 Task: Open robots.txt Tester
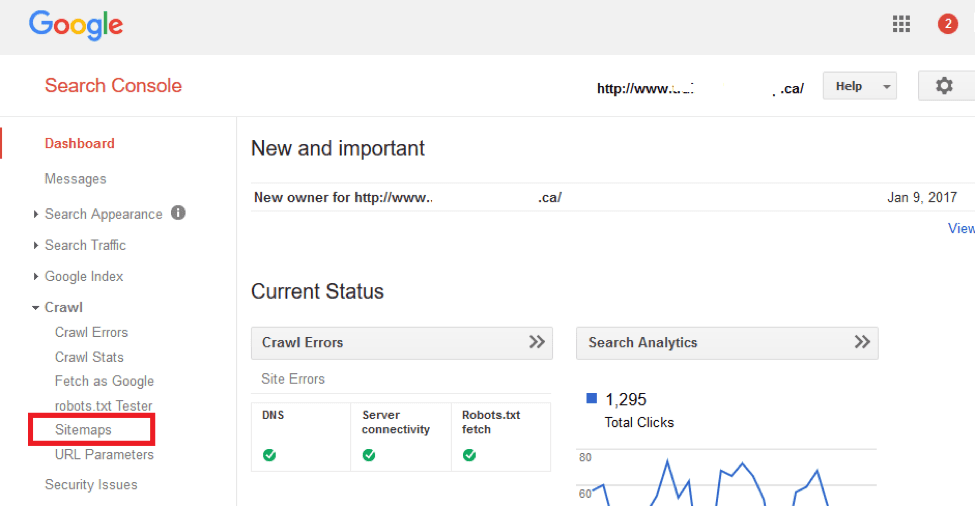click(103, 406)
